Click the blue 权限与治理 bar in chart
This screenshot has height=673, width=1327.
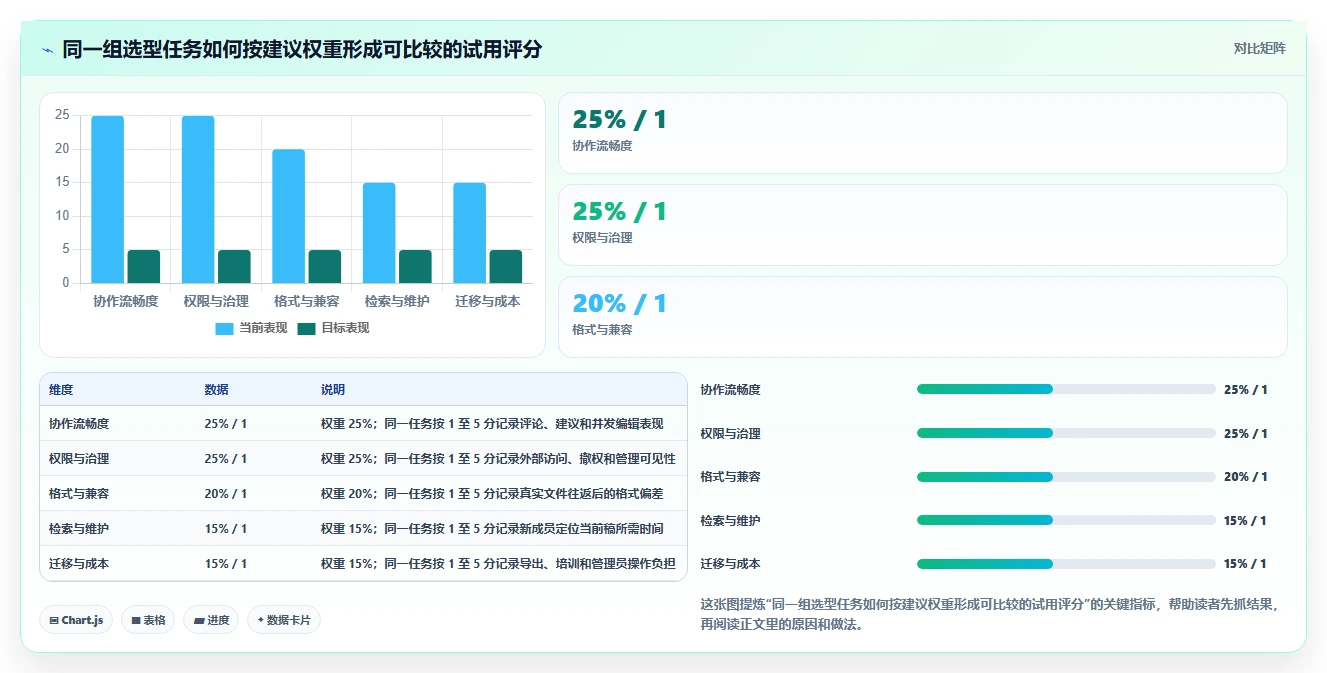(x=198, y=199)
